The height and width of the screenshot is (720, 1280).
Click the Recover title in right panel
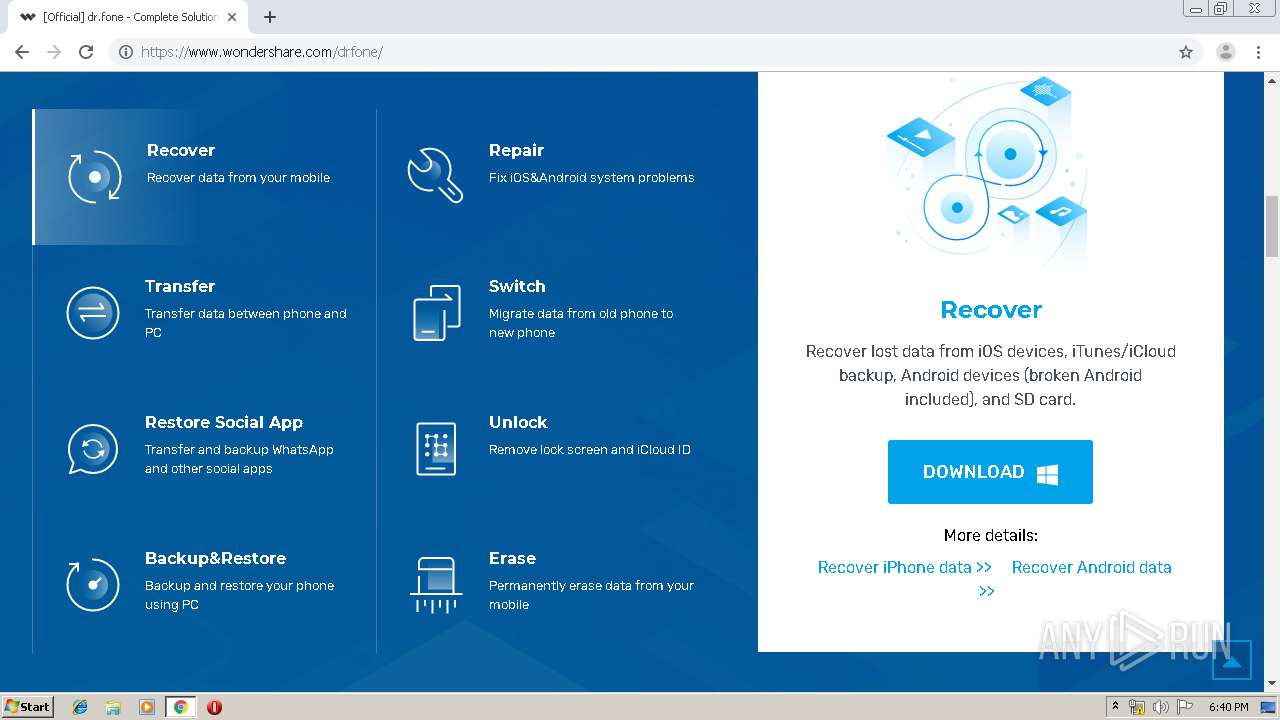point(991,310)
